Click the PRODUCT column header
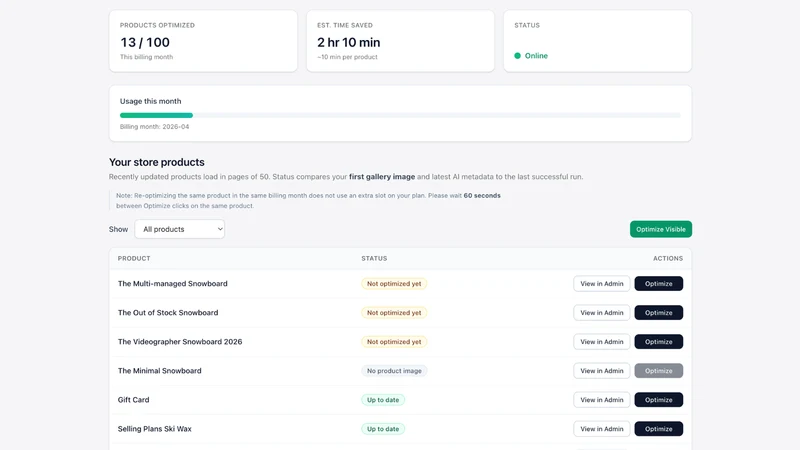The height and width of the screenshot is (450, 800). (134, 259)
